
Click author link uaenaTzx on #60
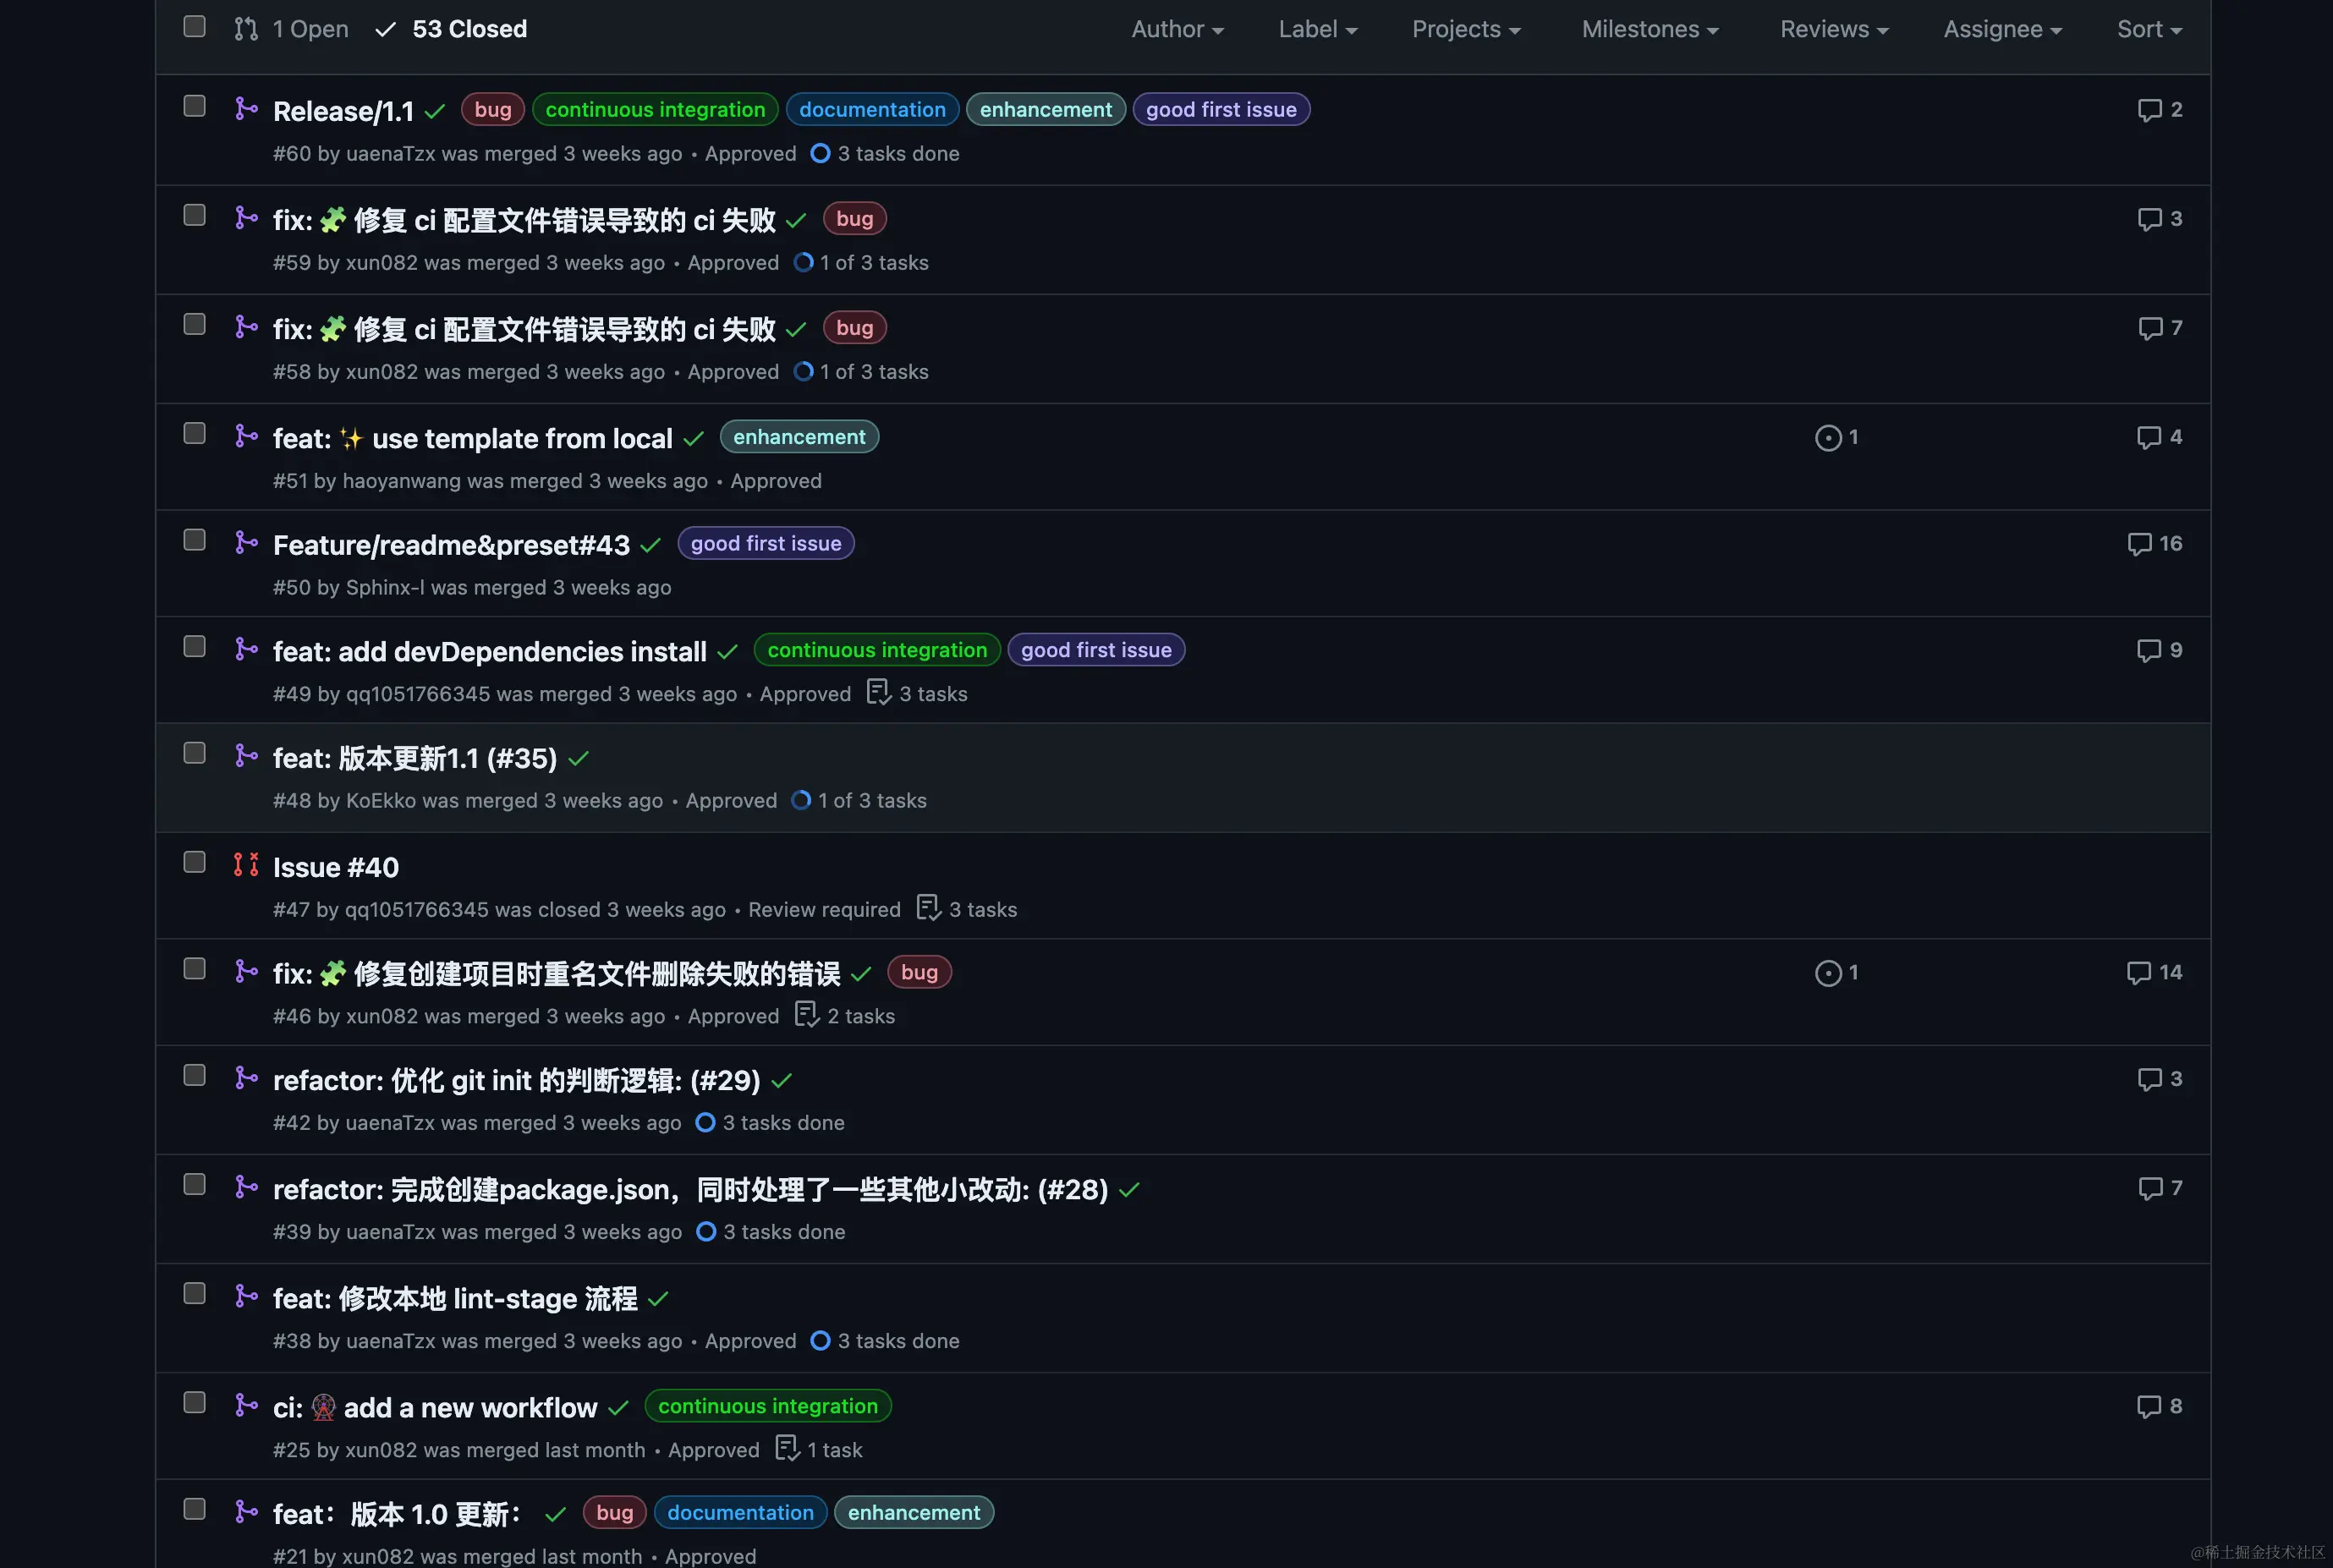click(390, 154)
